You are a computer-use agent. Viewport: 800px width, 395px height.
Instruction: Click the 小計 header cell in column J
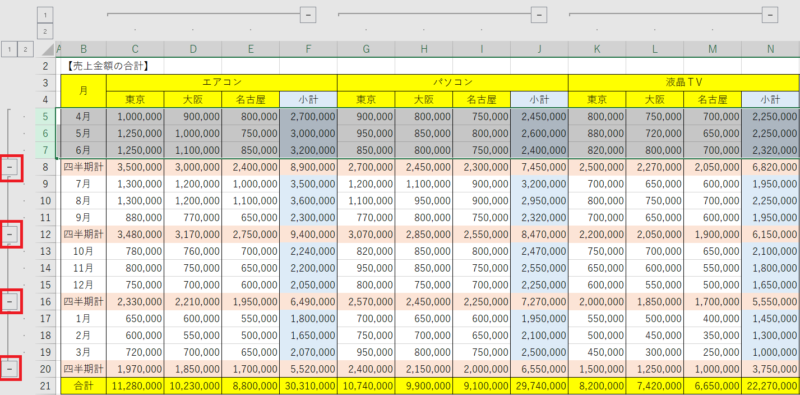pos(539,100)
